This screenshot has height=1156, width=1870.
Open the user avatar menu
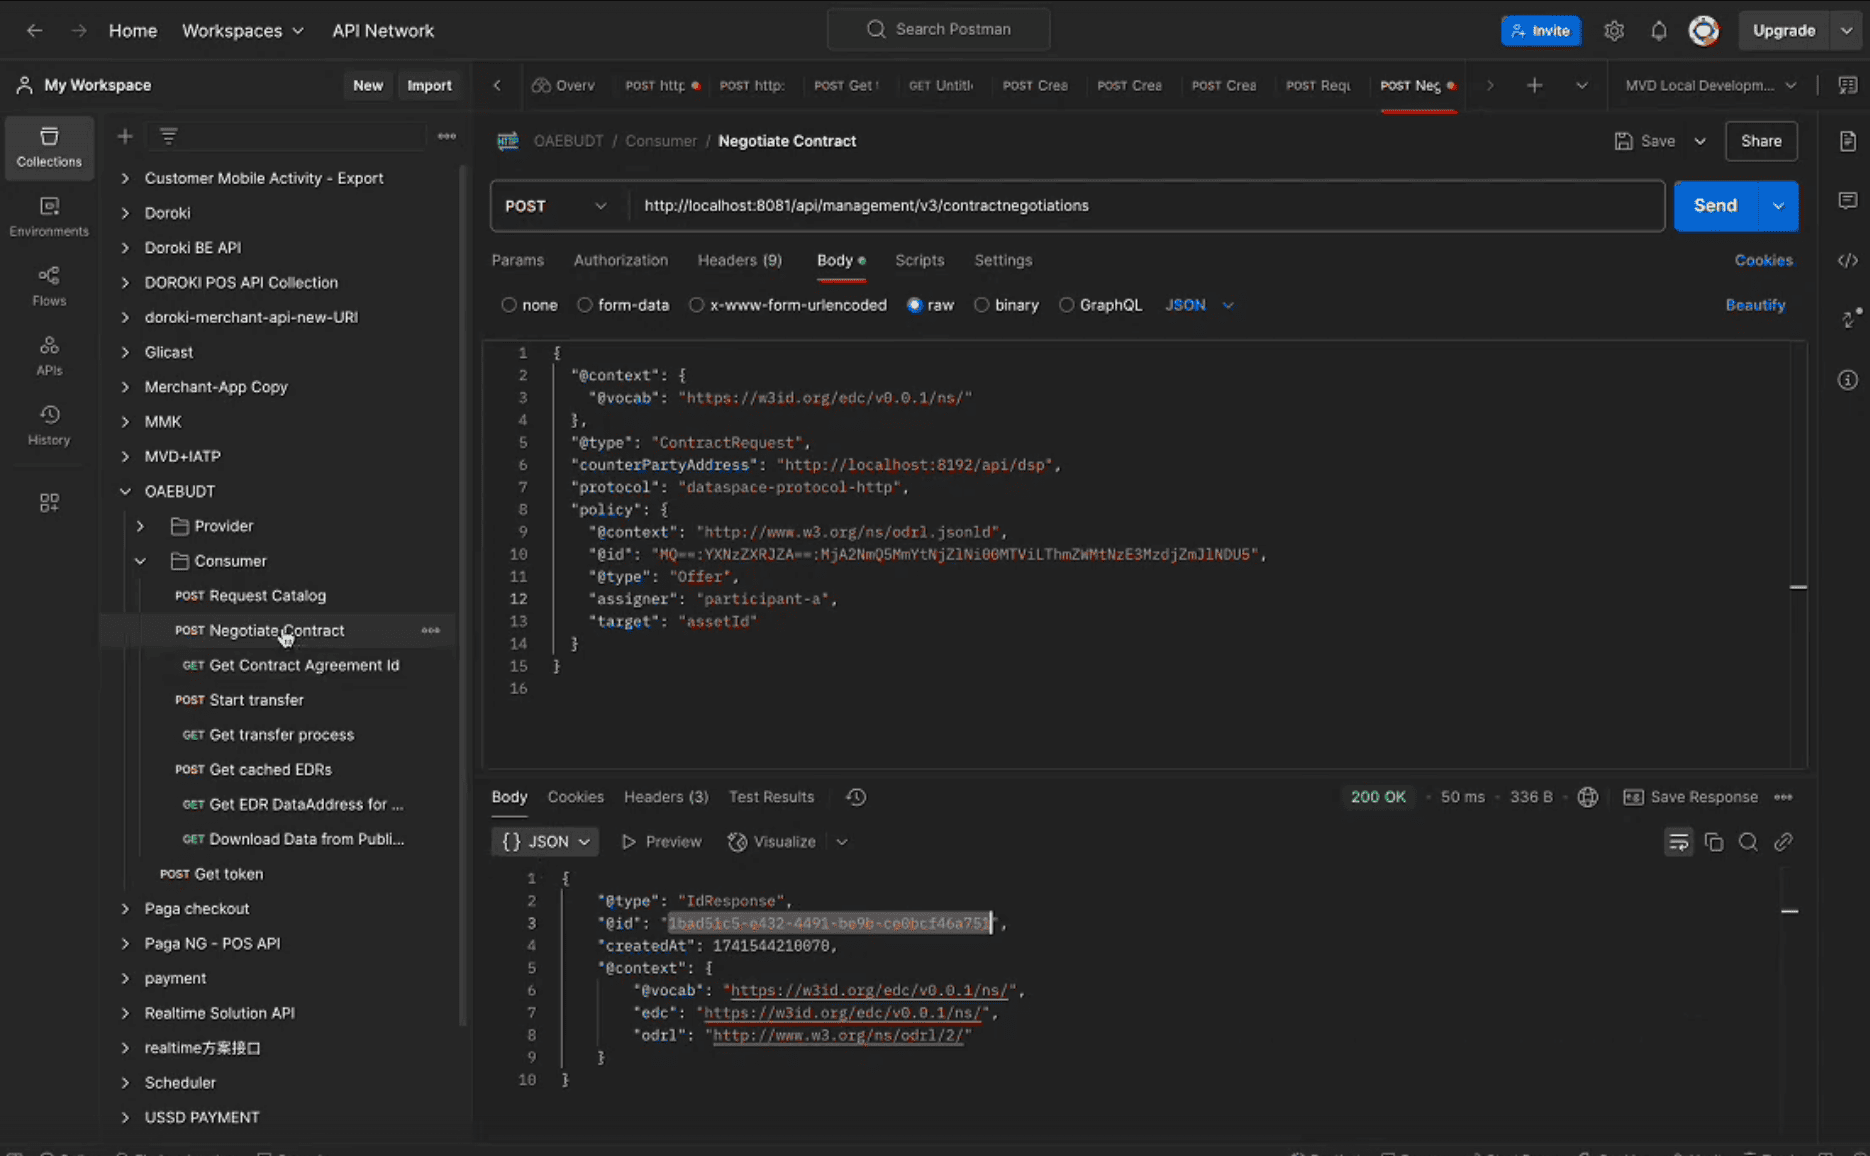pyautogui.click(x=1704, y=31)
